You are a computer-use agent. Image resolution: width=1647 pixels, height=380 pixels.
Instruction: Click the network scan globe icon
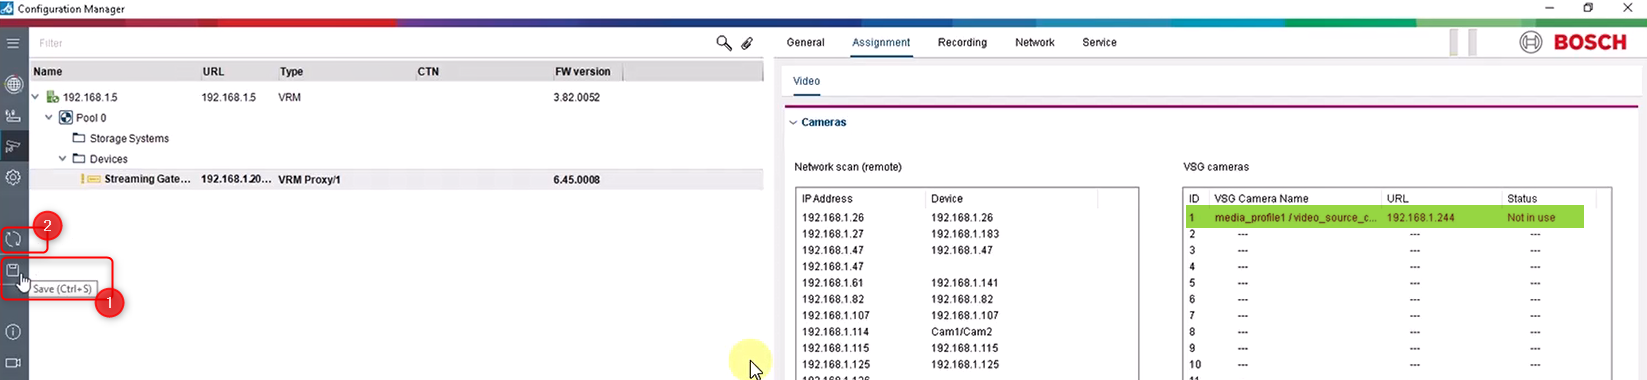coord(13,85)
